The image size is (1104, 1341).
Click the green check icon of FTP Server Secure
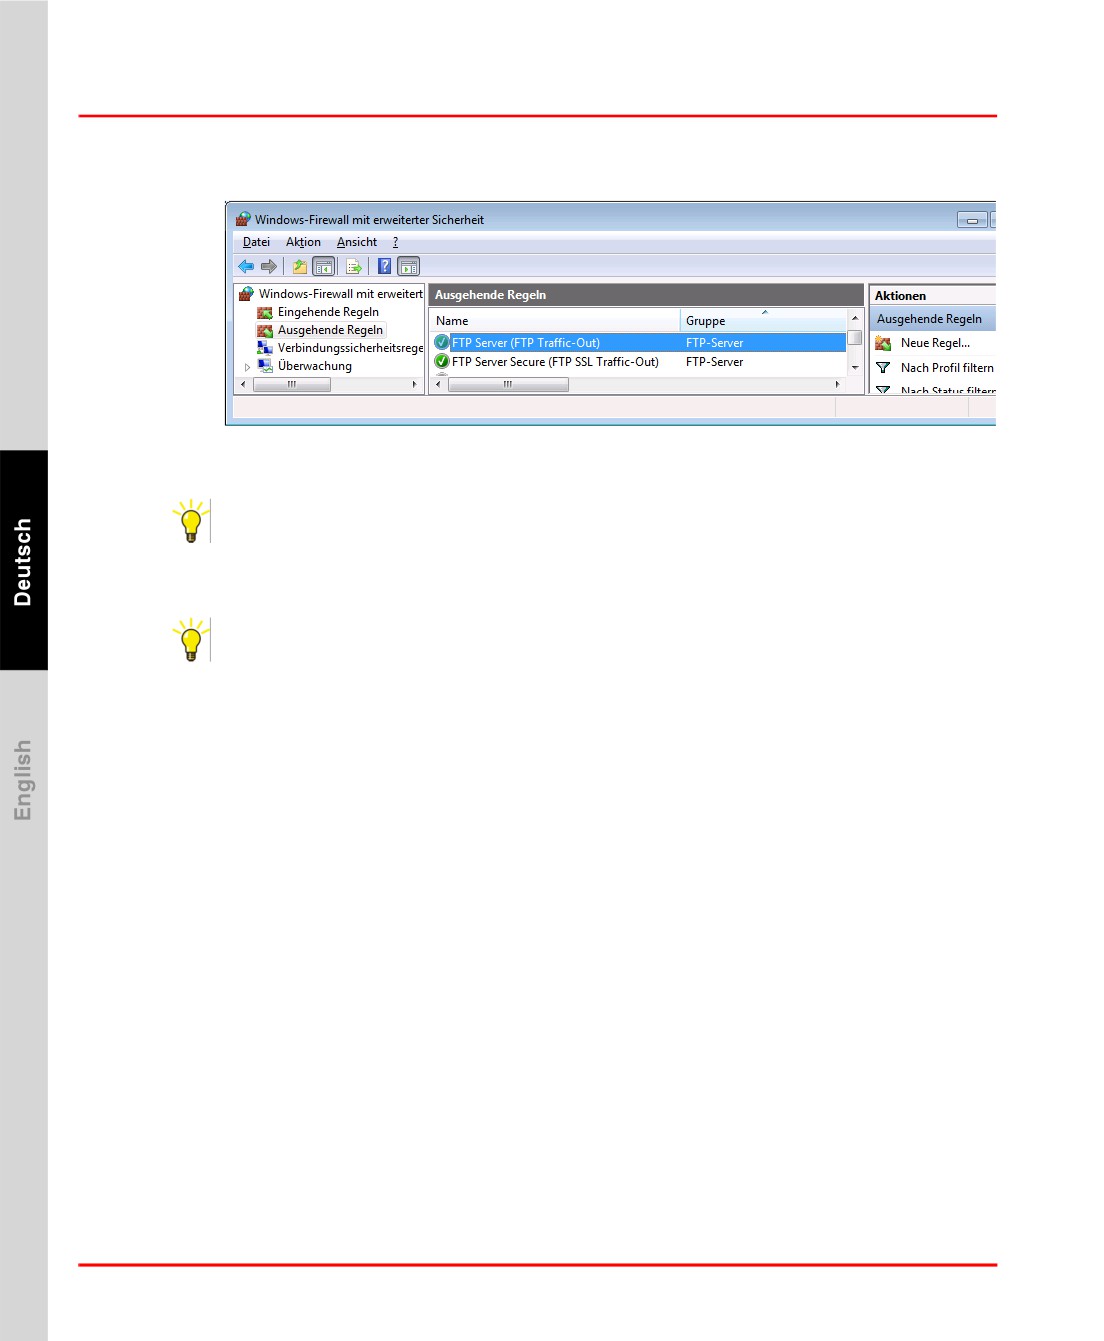442,362
